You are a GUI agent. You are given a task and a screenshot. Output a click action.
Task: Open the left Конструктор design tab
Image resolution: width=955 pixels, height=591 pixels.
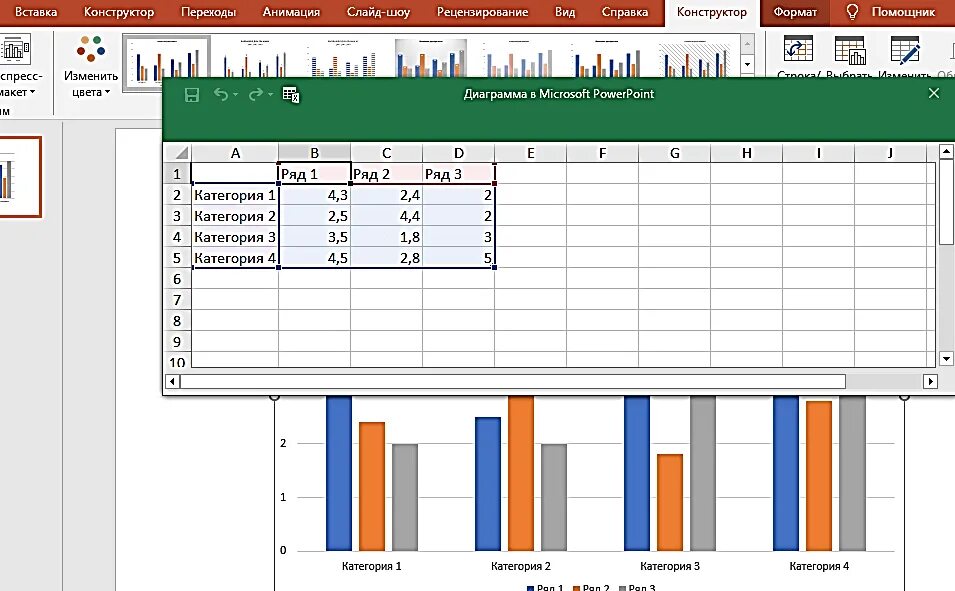(x=119, y=12)
